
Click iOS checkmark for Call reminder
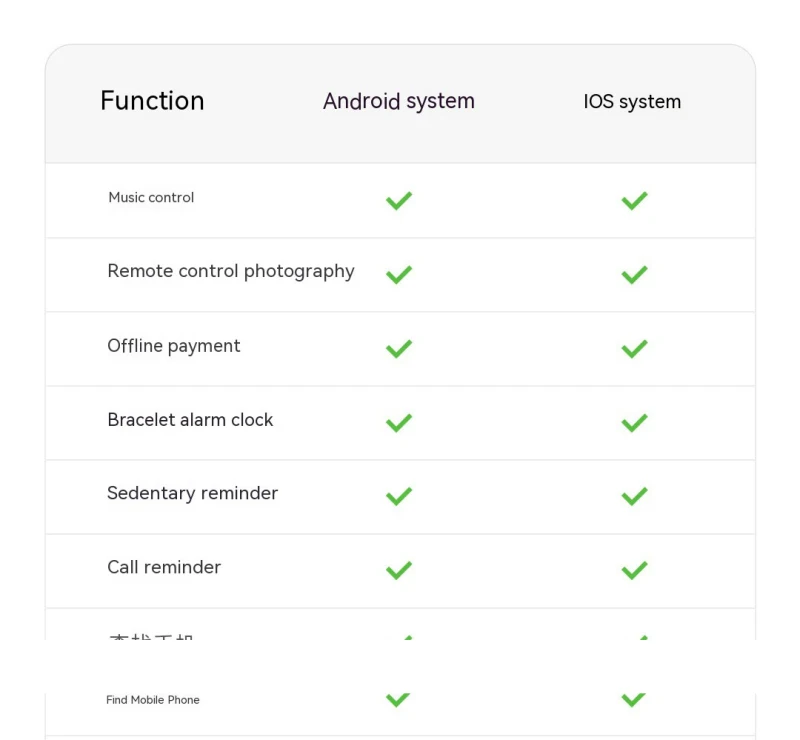[x=634, y=570]
